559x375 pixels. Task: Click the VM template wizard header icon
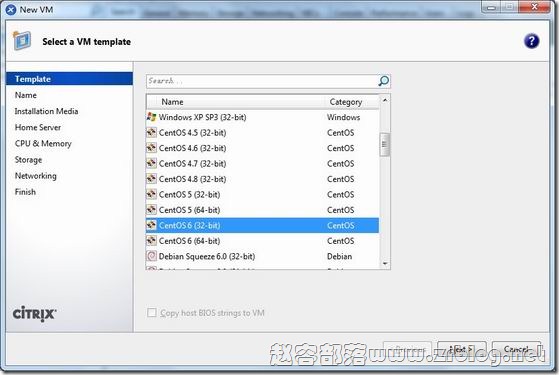(x=22, y=41)
